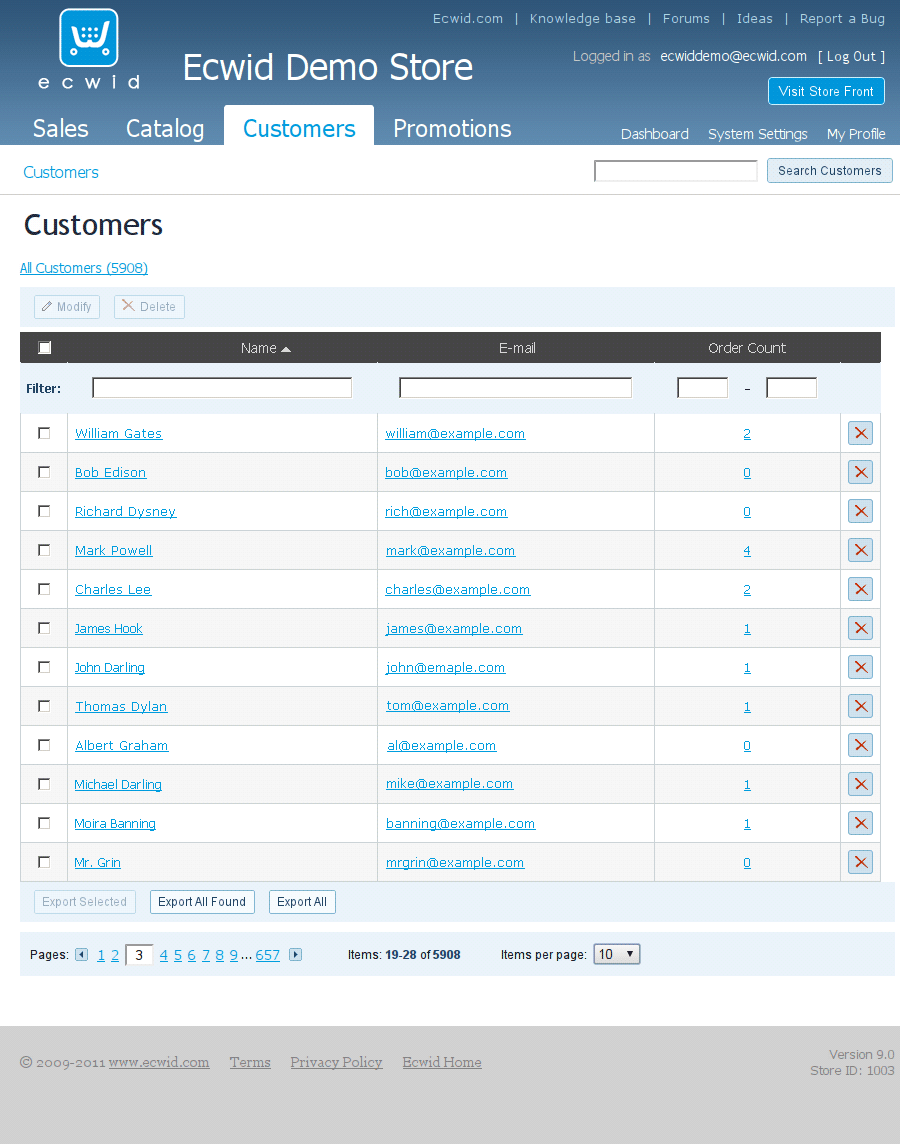The image size is (900, 1144).
Task: Delete Moira Banning row with red X
Action: click(861, 824)
